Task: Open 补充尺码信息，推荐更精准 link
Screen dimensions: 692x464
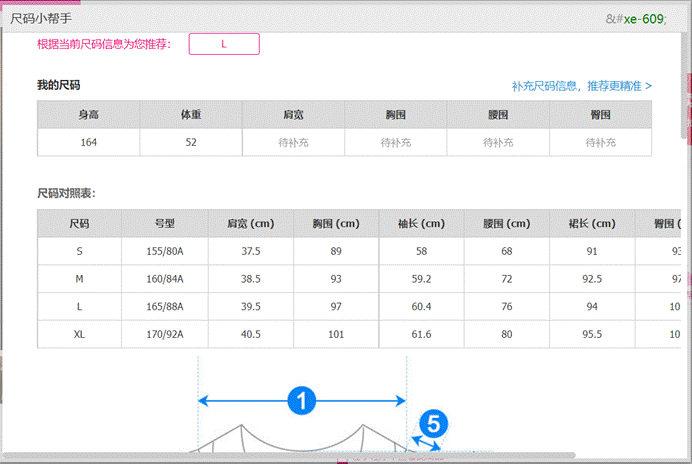Action: coord(581,86)
